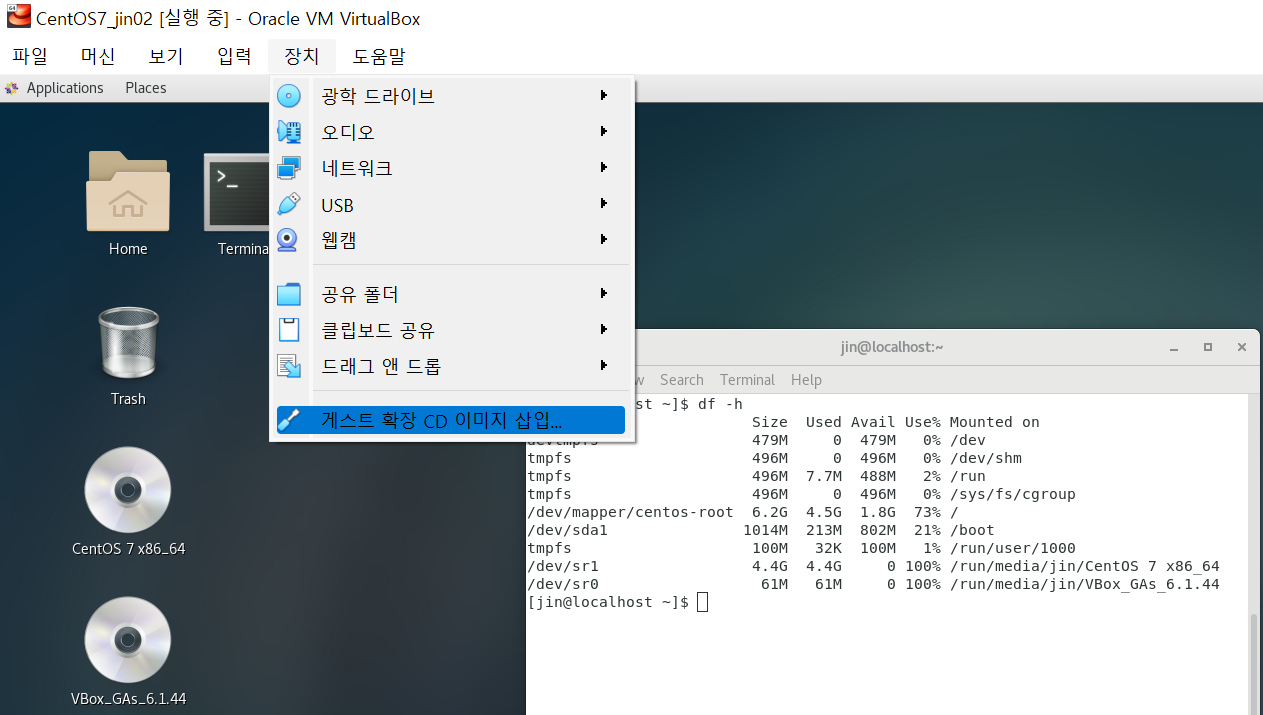Click the /sys/fs/cgroup mount point text

click(x=1012, y=494)
